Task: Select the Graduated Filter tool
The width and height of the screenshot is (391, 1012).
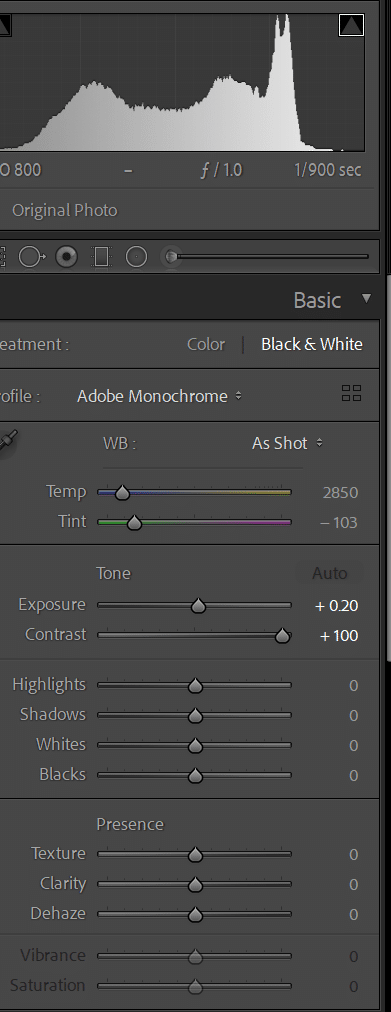Action: coord(101,257)
